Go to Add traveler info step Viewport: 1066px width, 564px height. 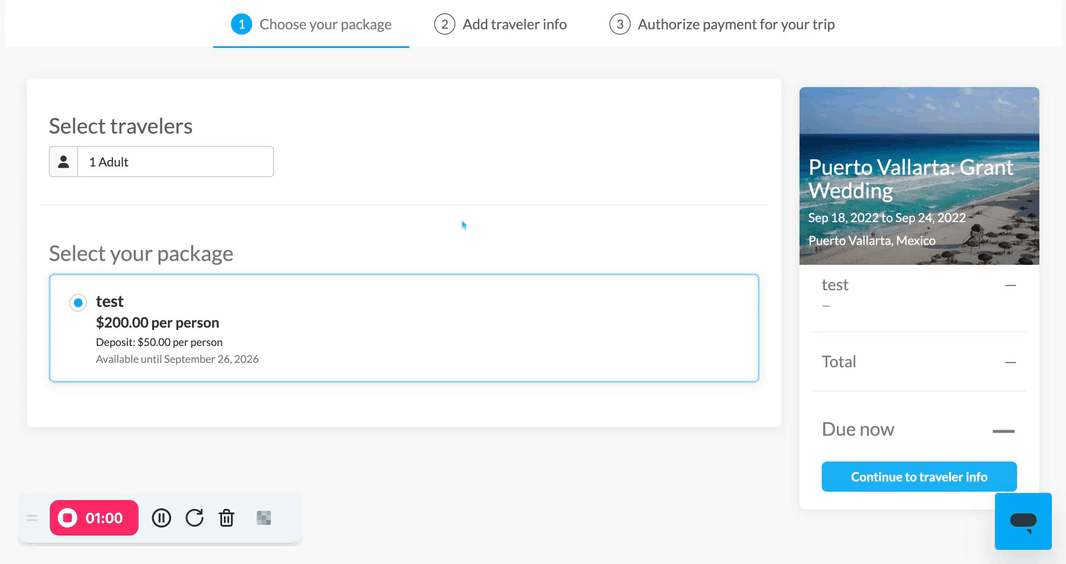point(500,24)
